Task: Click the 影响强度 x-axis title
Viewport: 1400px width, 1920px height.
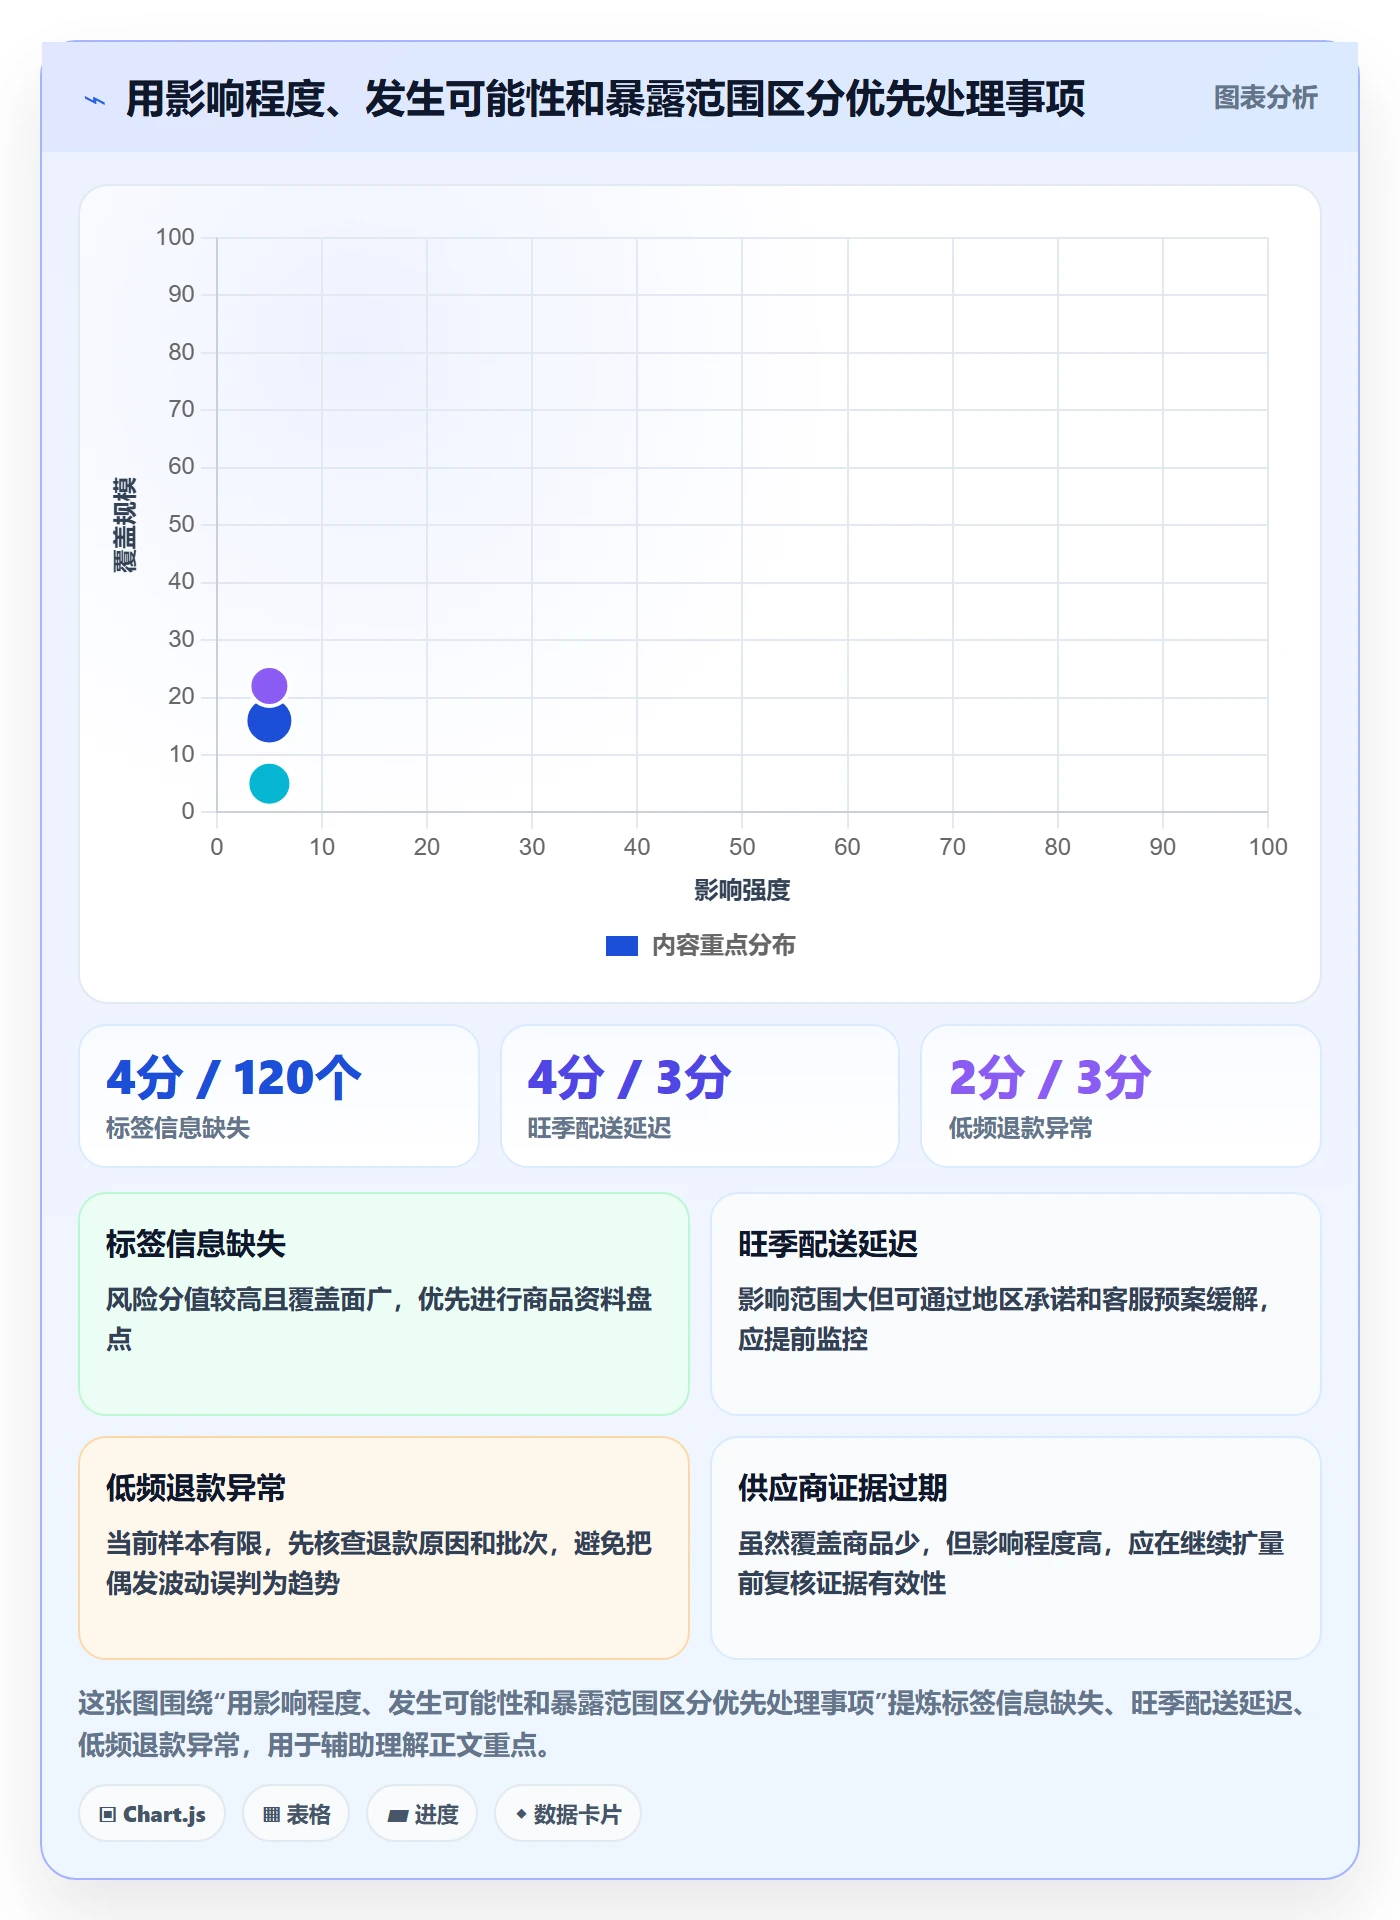Action: [742, 890]
